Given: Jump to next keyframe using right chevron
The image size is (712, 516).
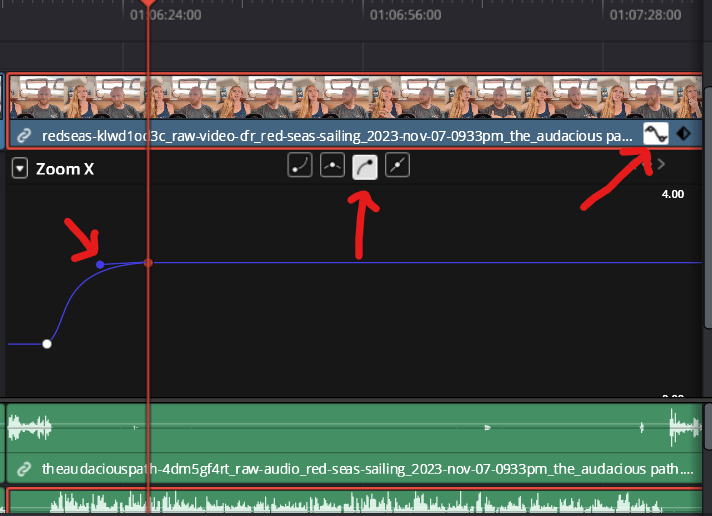Looking at the screenshot, I should click(x=660, y=165).
